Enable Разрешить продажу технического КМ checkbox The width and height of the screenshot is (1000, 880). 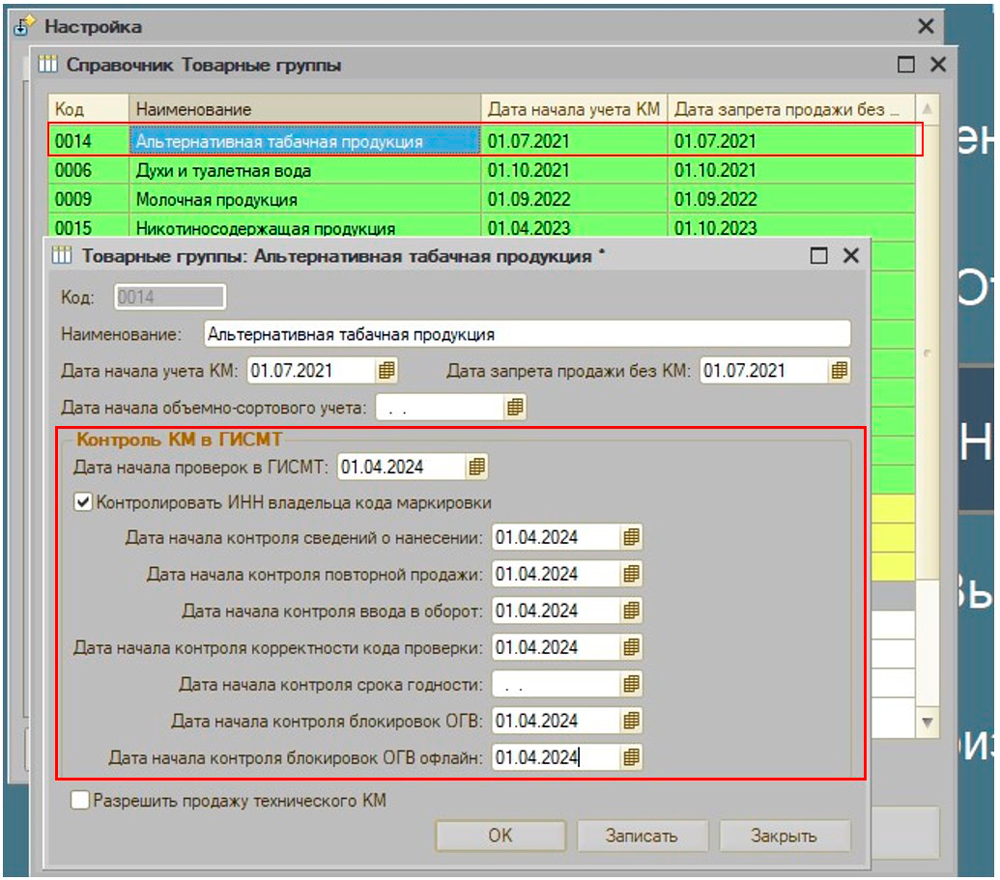pos(80,800)
